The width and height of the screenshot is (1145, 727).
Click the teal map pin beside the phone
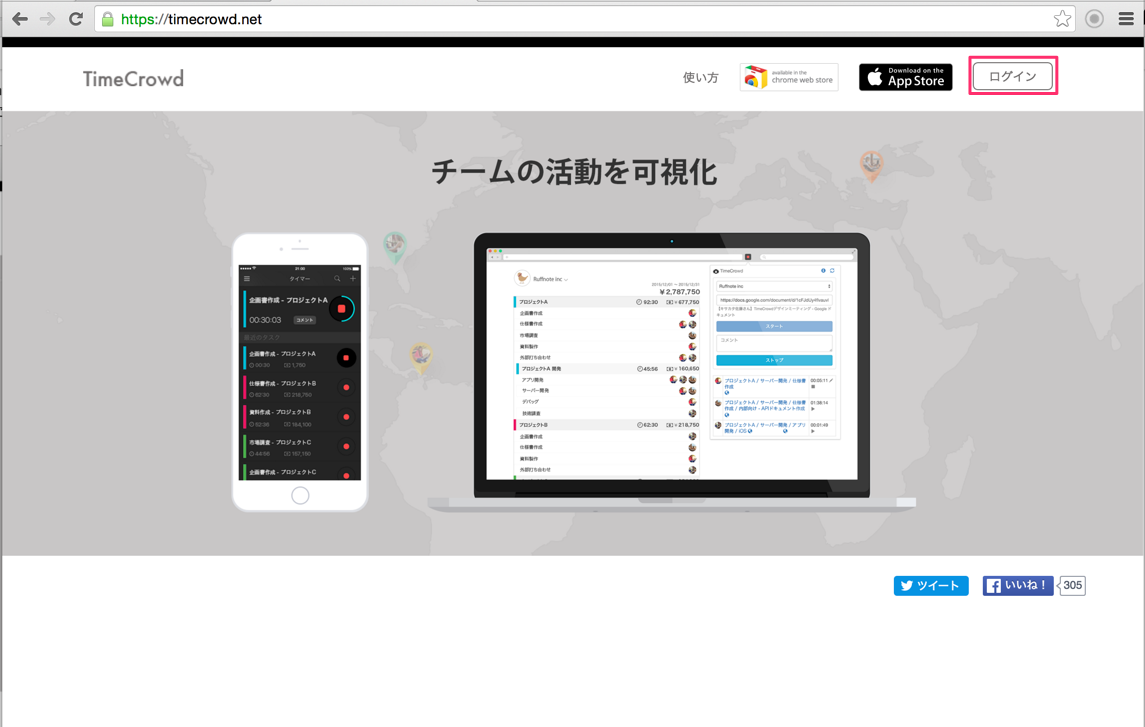396,245
